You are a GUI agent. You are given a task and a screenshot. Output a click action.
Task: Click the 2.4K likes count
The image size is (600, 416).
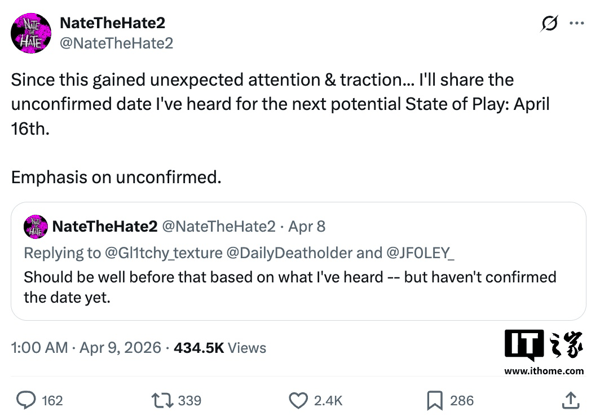click(x=329, y=400)
